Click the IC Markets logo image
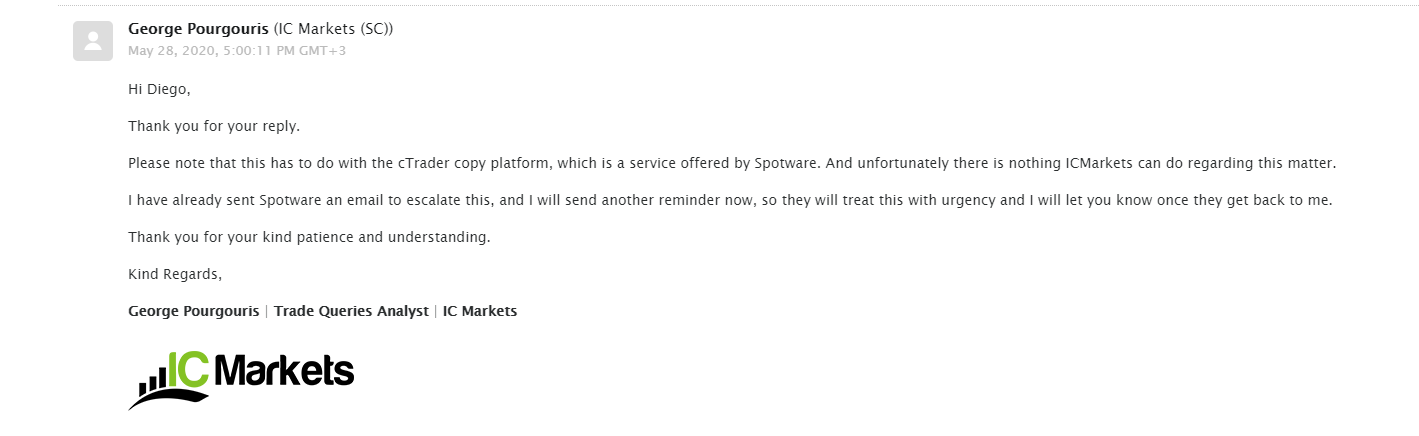Image resolution: width=1419 pixels, height=436 pixels. click(x=241, y=380)
